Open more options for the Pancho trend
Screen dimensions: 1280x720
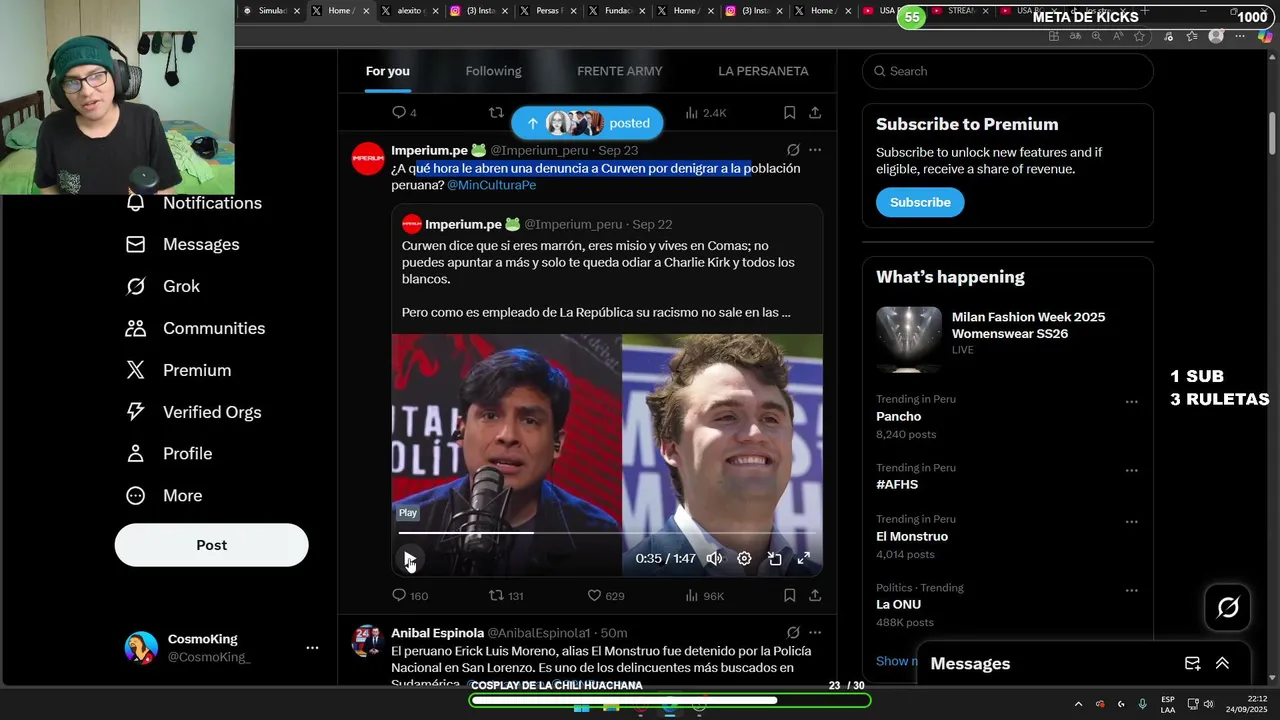coord(1132,402)
